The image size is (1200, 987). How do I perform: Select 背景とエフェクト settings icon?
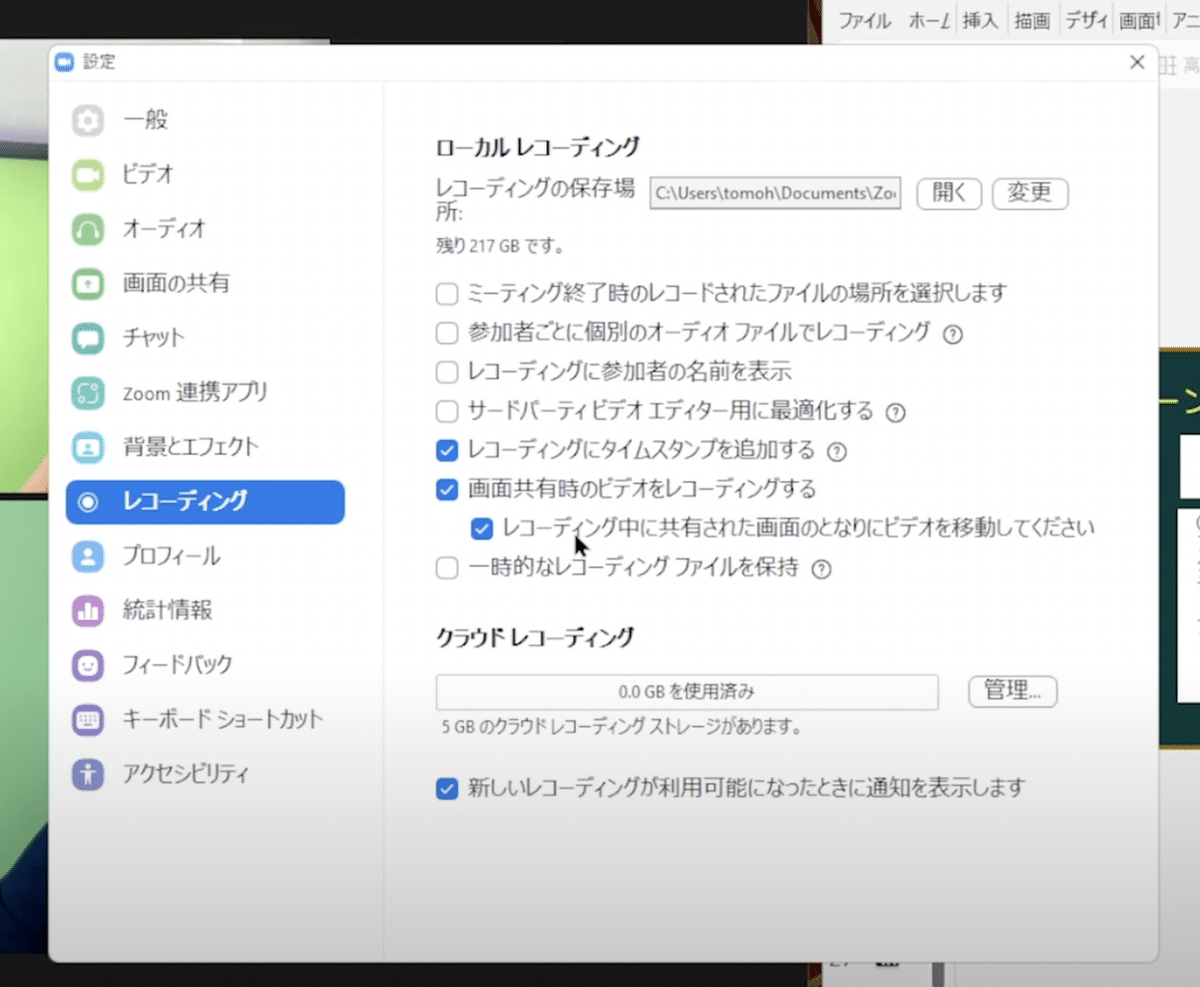point(88,447)
